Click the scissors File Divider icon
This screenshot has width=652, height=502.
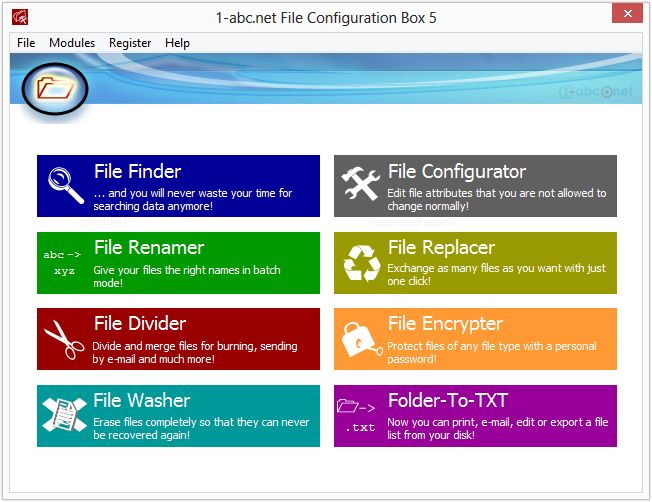tap(64, 339)
